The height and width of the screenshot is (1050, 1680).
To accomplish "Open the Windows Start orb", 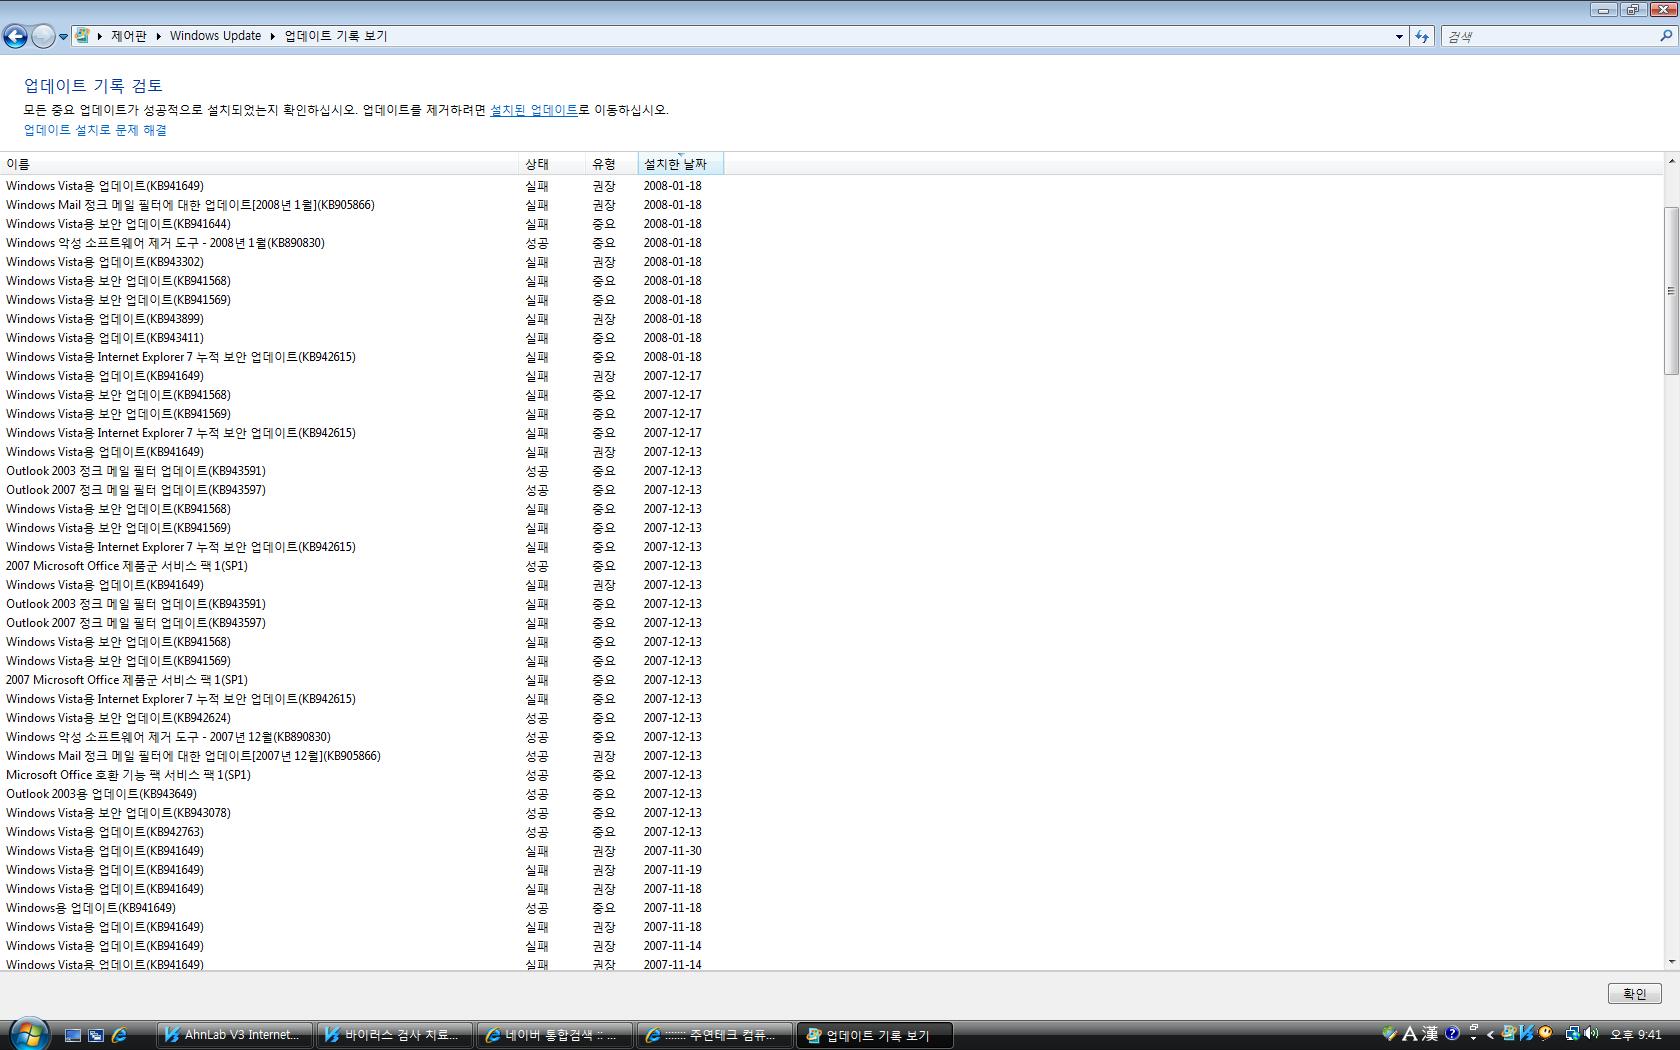I will coord(28,1034).
